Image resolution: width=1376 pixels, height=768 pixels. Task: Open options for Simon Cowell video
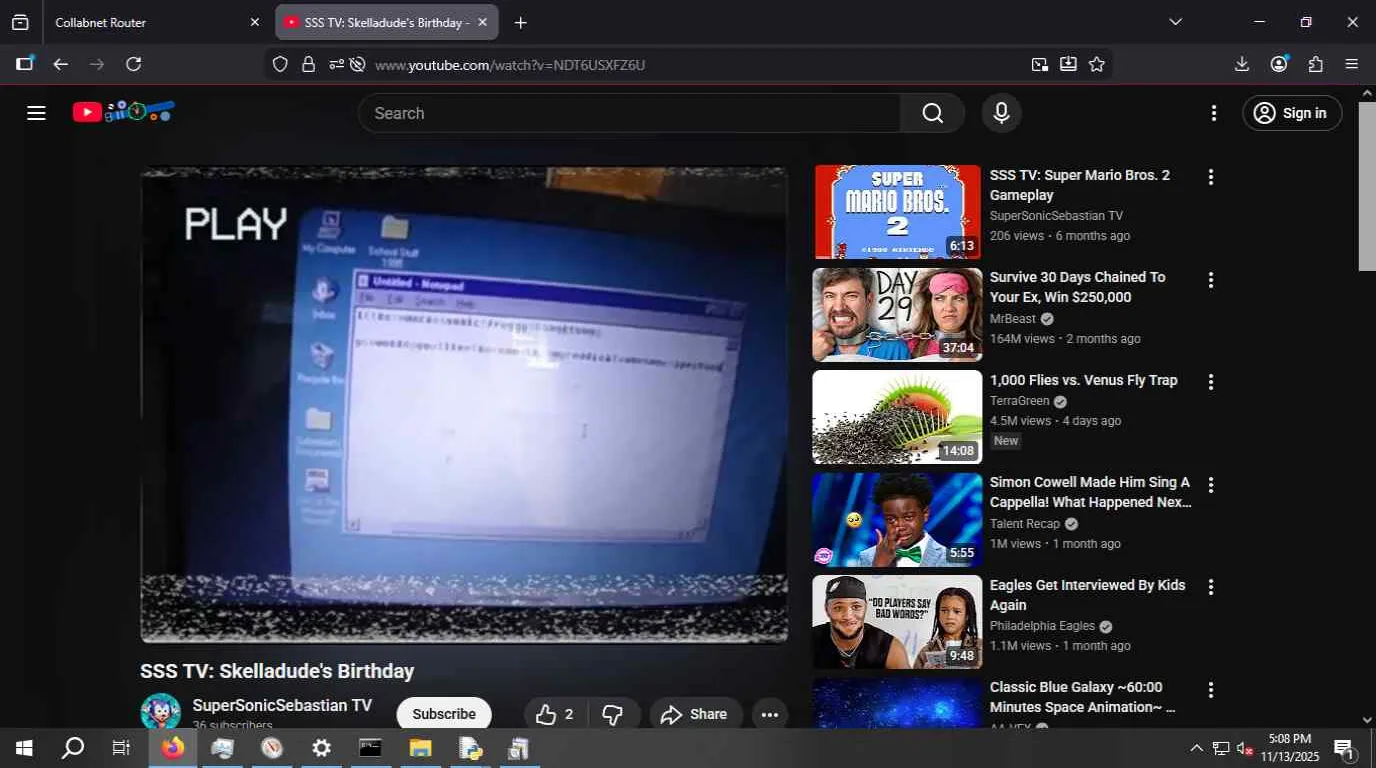[1211, 485]
